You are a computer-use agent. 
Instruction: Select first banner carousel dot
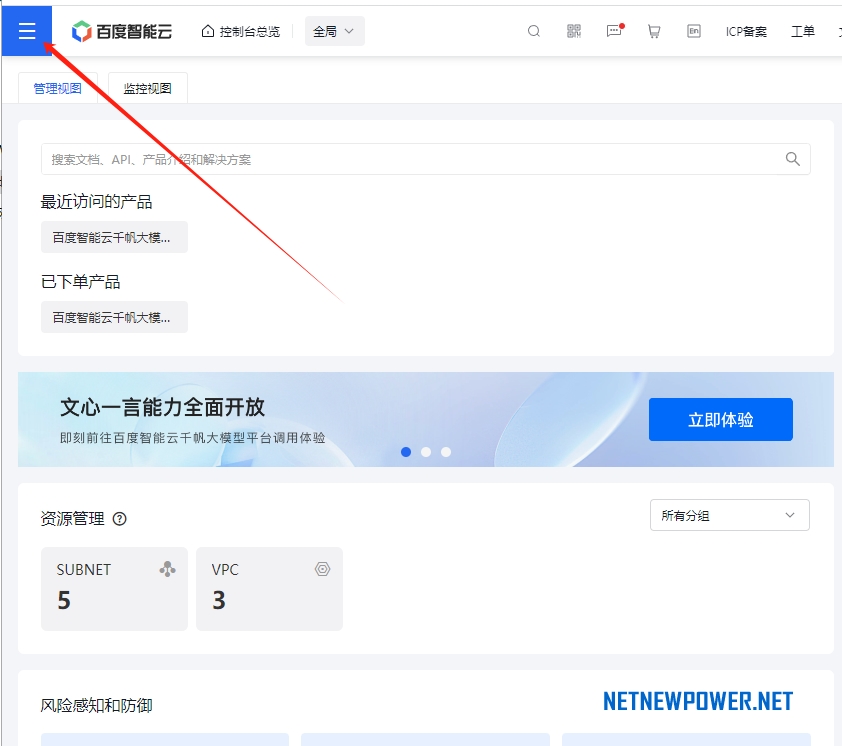[x=406, y=452]
